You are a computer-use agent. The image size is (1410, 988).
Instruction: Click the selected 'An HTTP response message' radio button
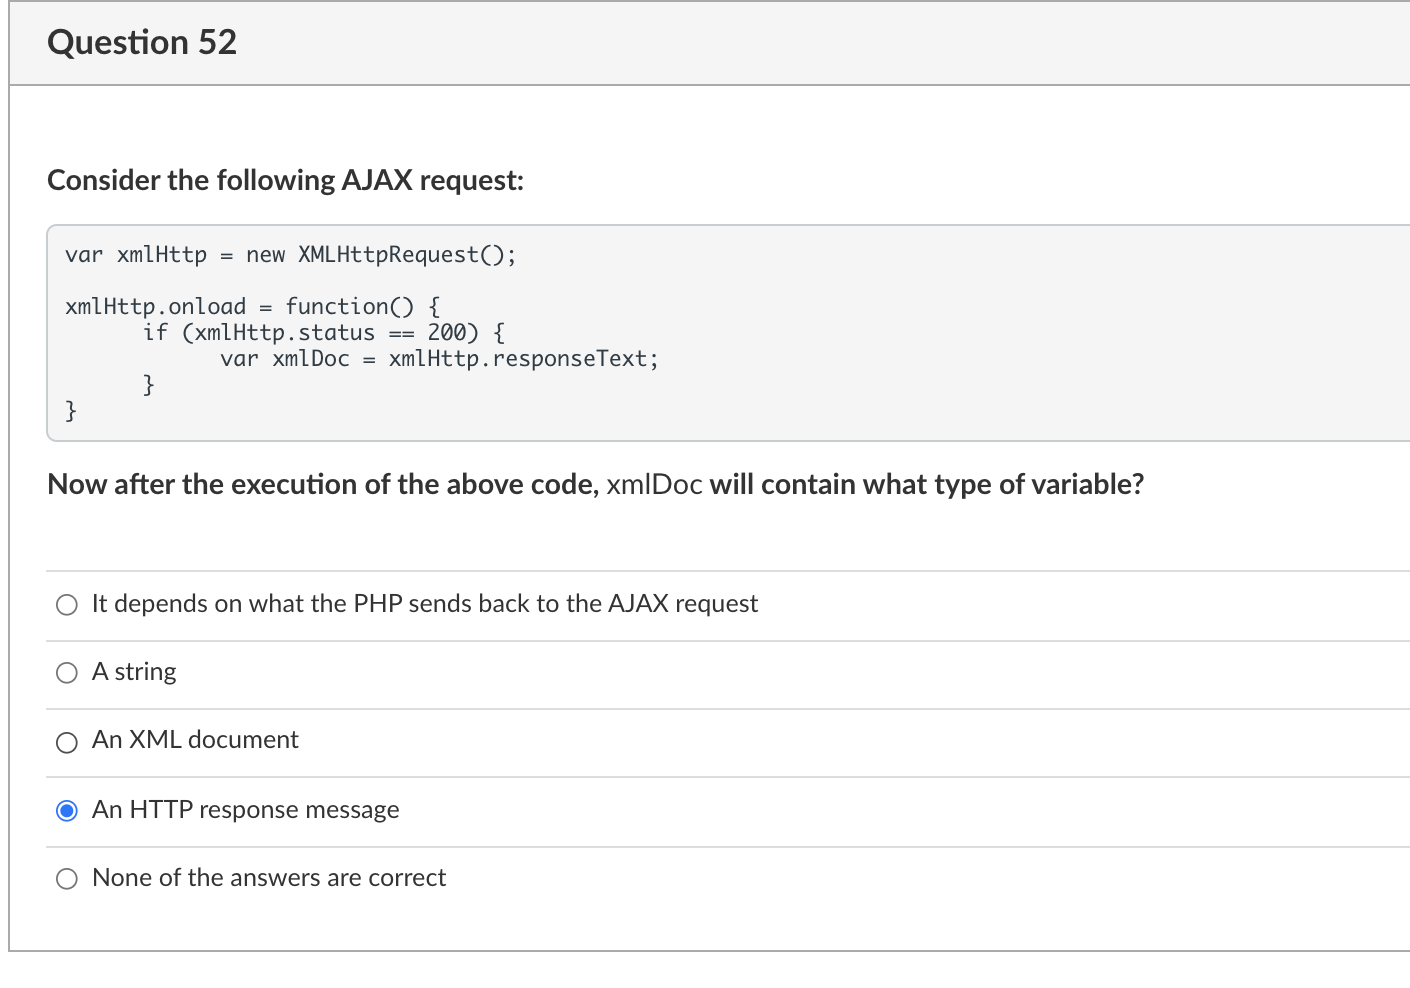[x=67, y=811]
